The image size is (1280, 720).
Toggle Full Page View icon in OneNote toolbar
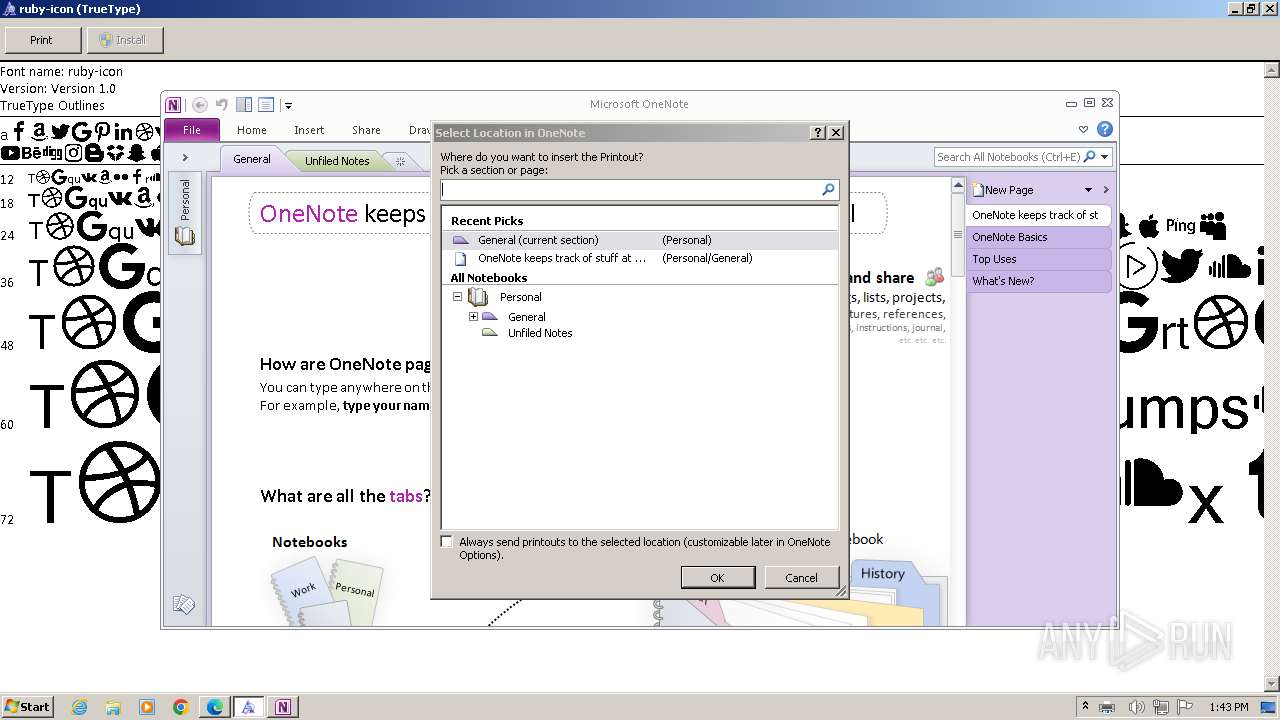click(266, 104)
